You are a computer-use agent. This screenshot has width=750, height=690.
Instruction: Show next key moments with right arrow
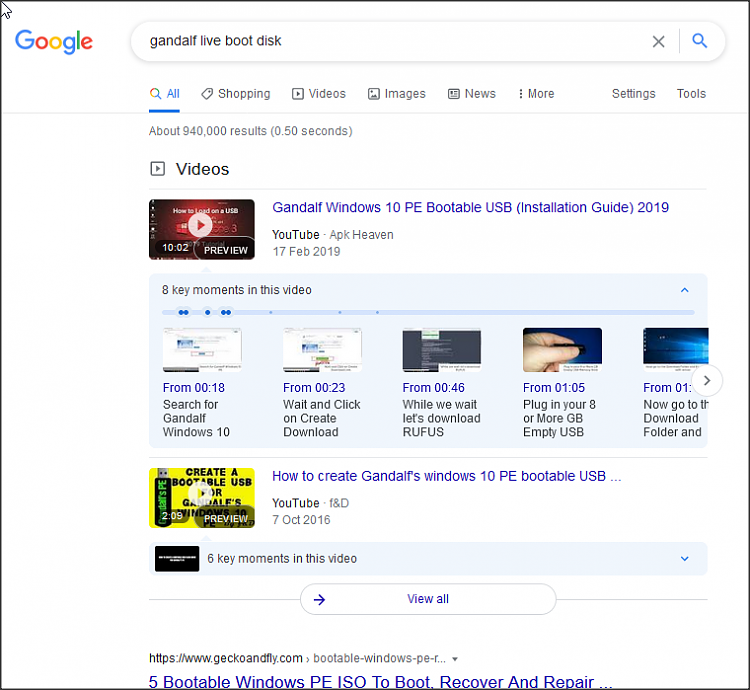(707, 381)
